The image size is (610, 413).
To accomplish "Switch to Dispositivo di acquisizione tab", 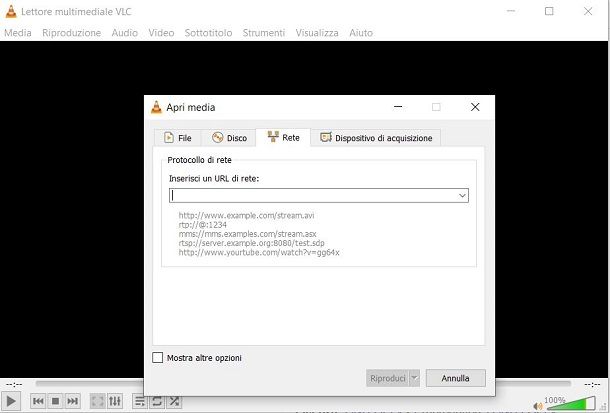I will [376, 138].
